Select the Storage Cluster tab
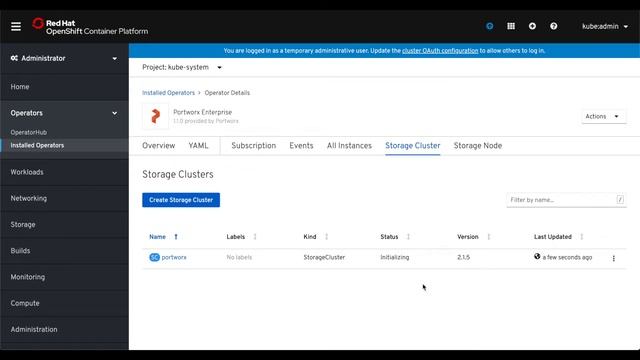Viewport: 640px width, 360px height. click(413, 146)
